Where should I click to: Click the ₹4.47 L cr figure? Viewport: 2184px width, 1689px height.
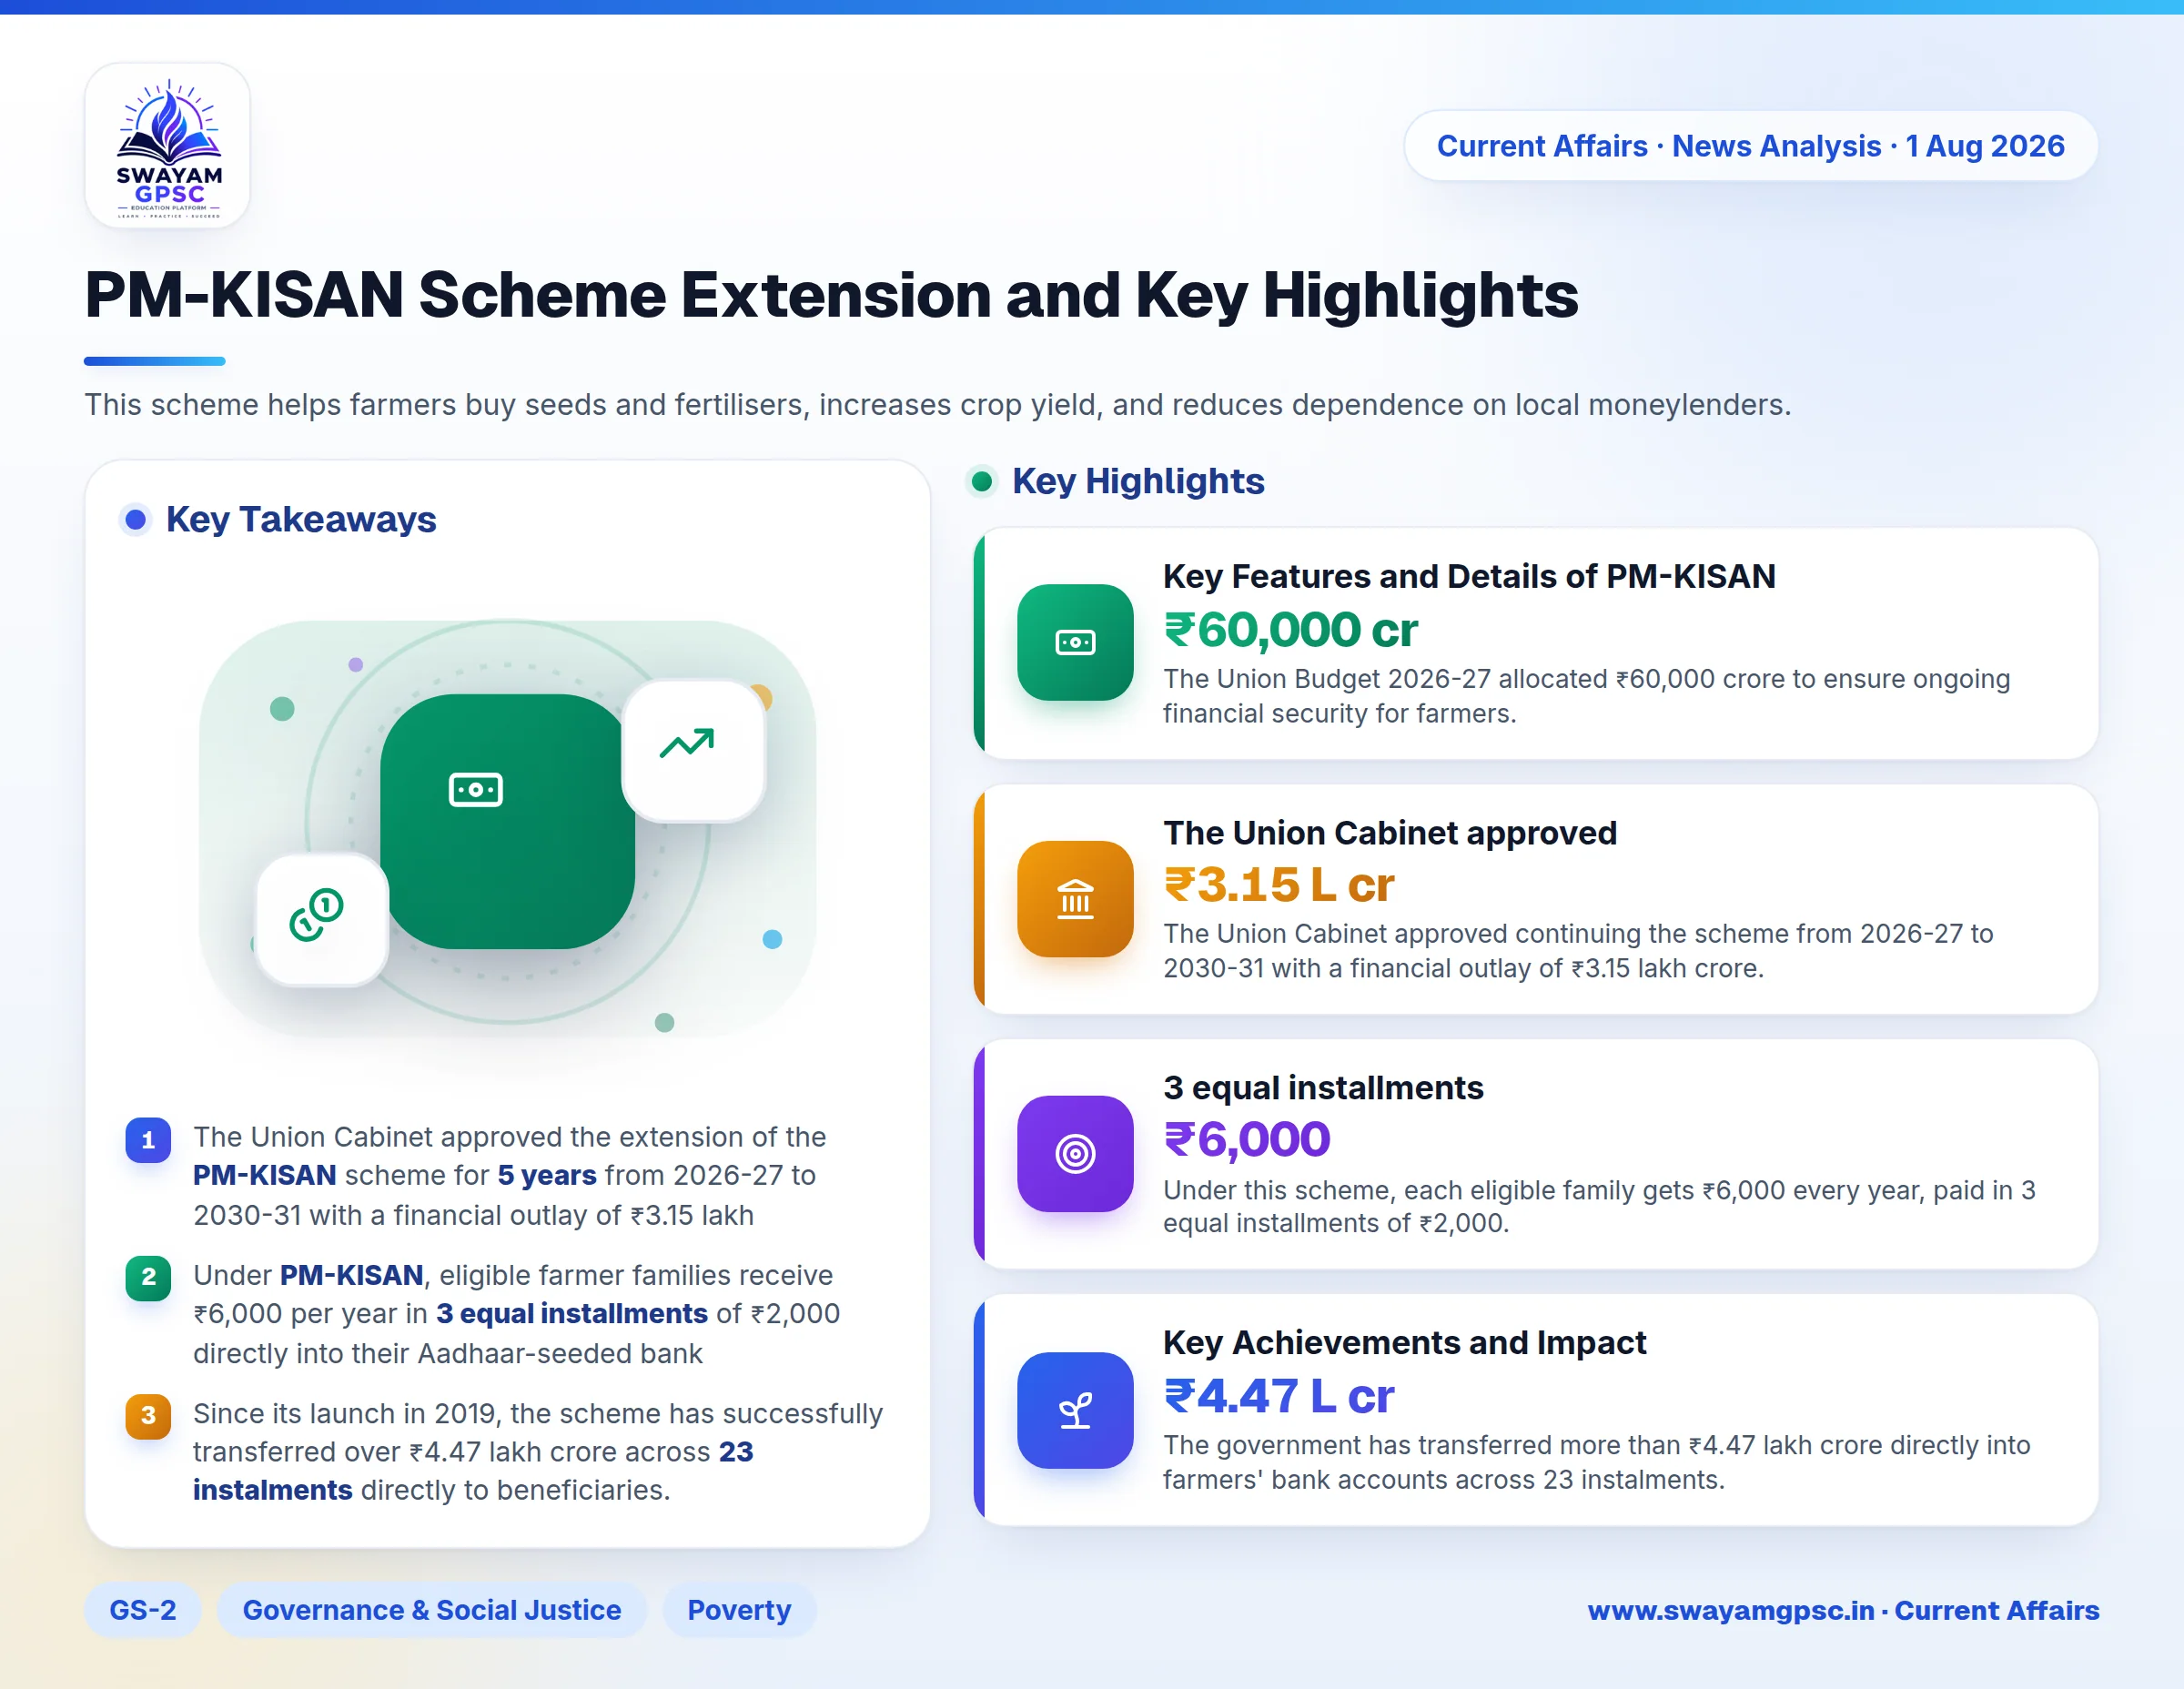[x=1279, y=1396]
